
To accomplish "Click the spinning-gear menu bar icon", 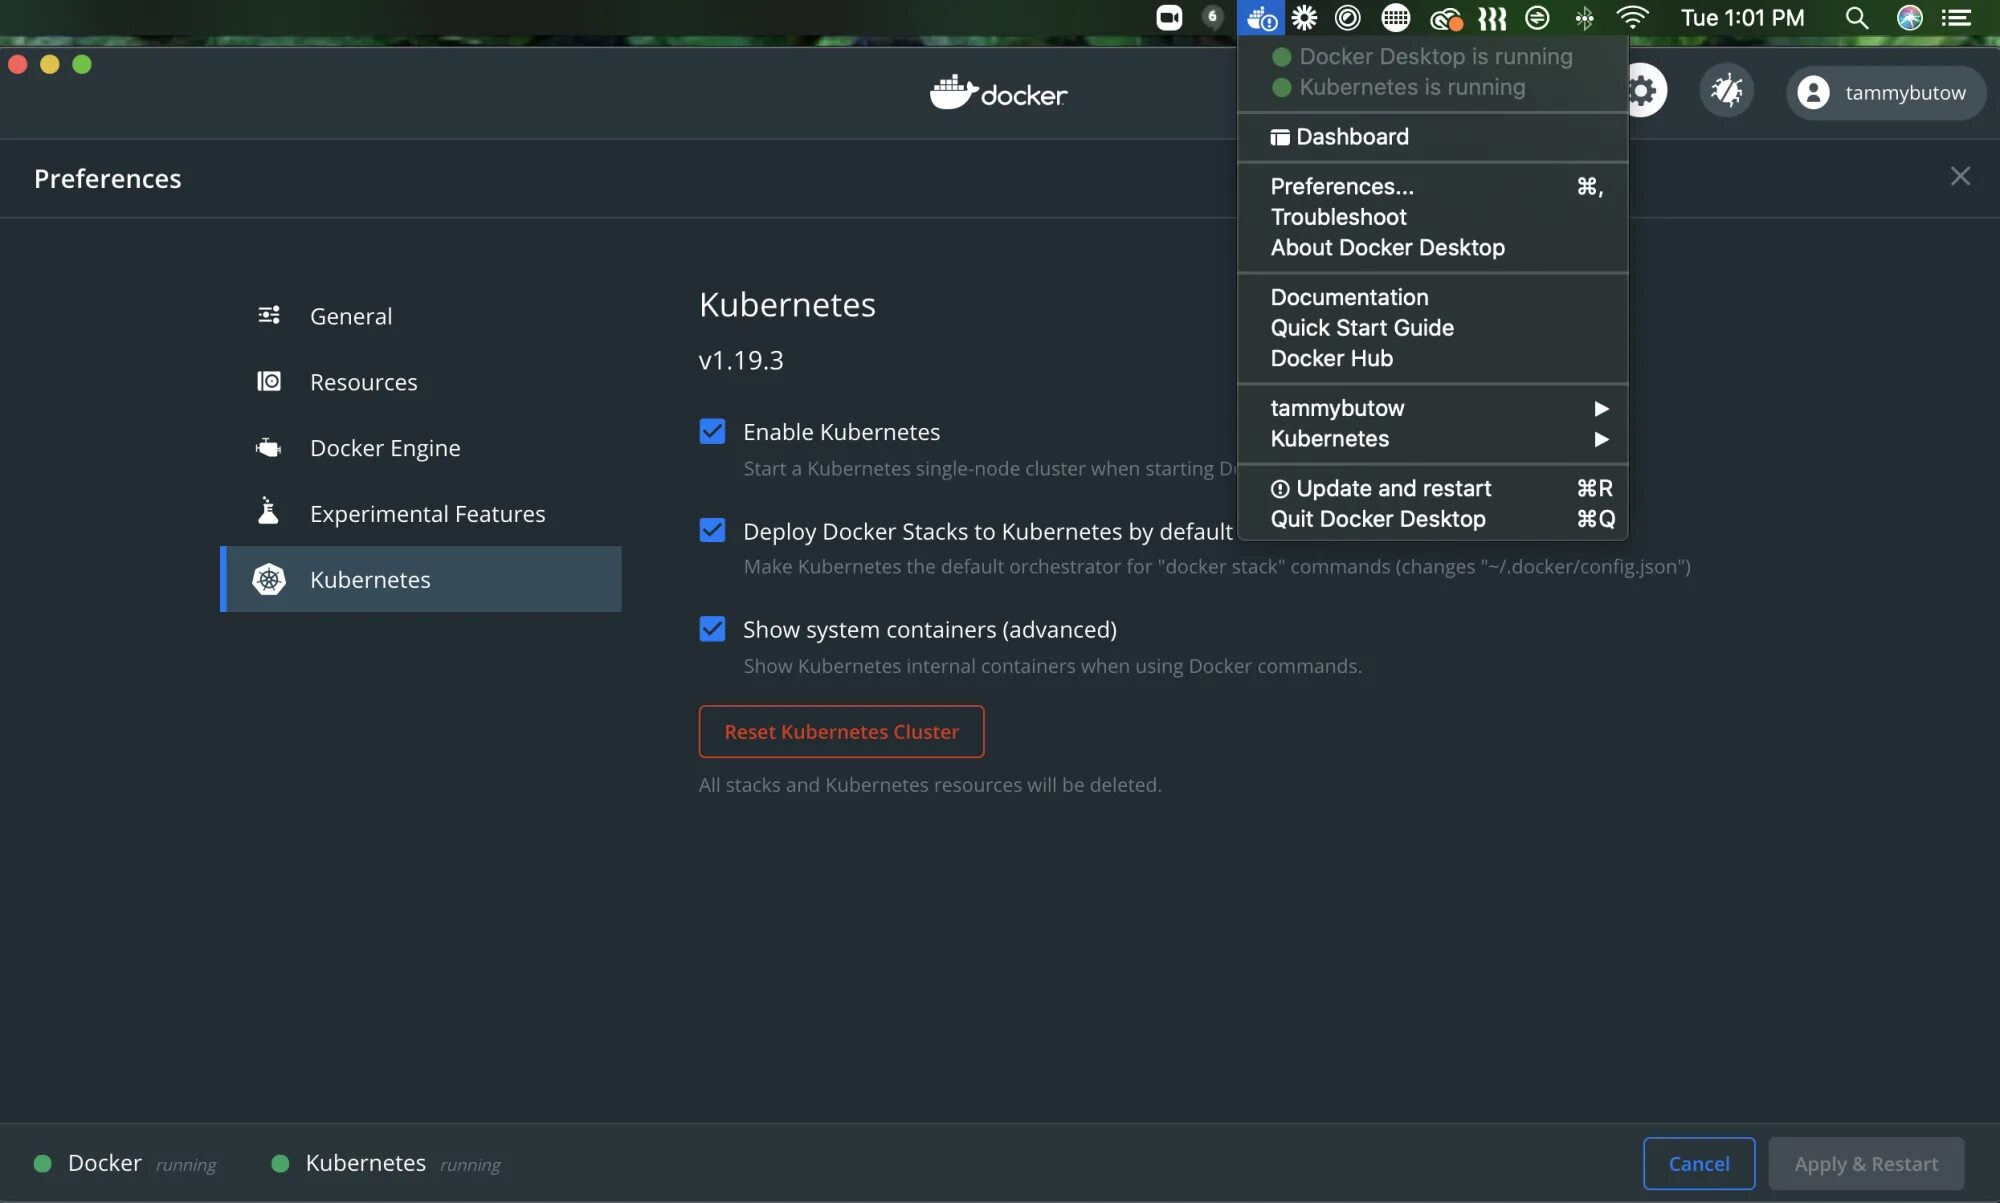I will pos(1304,18).
